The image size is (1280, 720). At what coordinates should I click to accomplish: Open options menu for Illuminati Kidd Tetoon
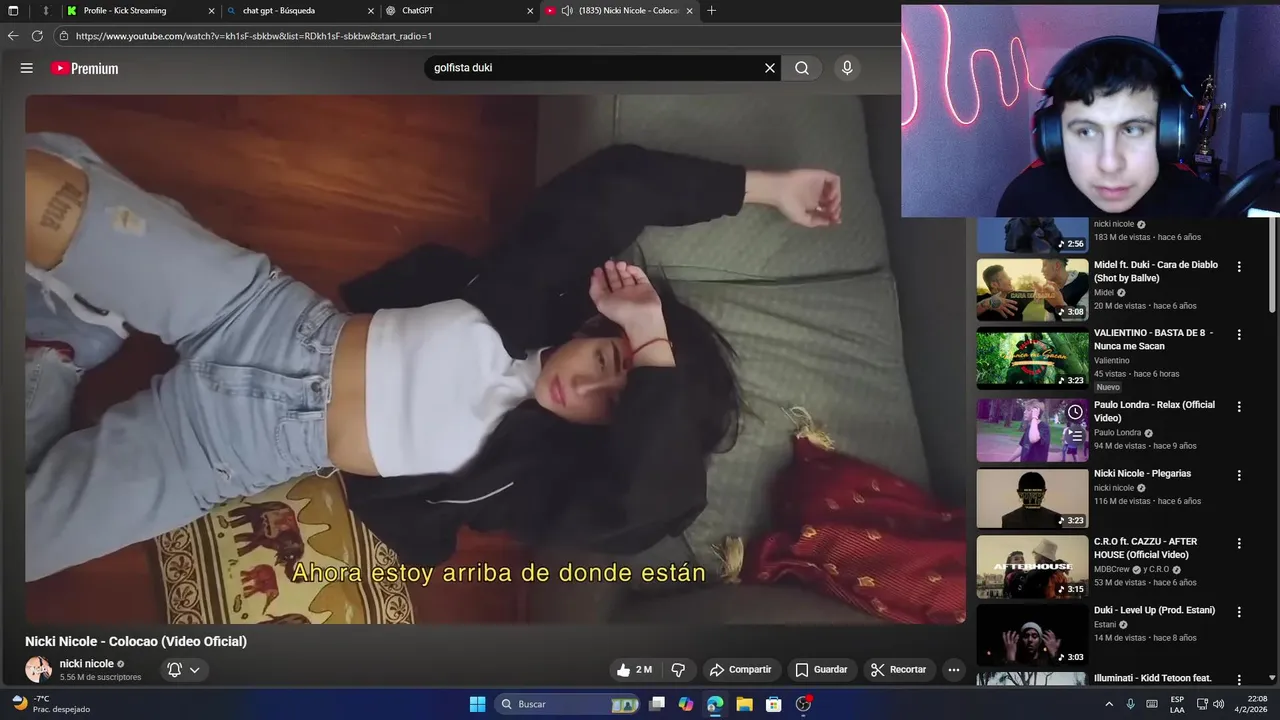[1239, 679]
